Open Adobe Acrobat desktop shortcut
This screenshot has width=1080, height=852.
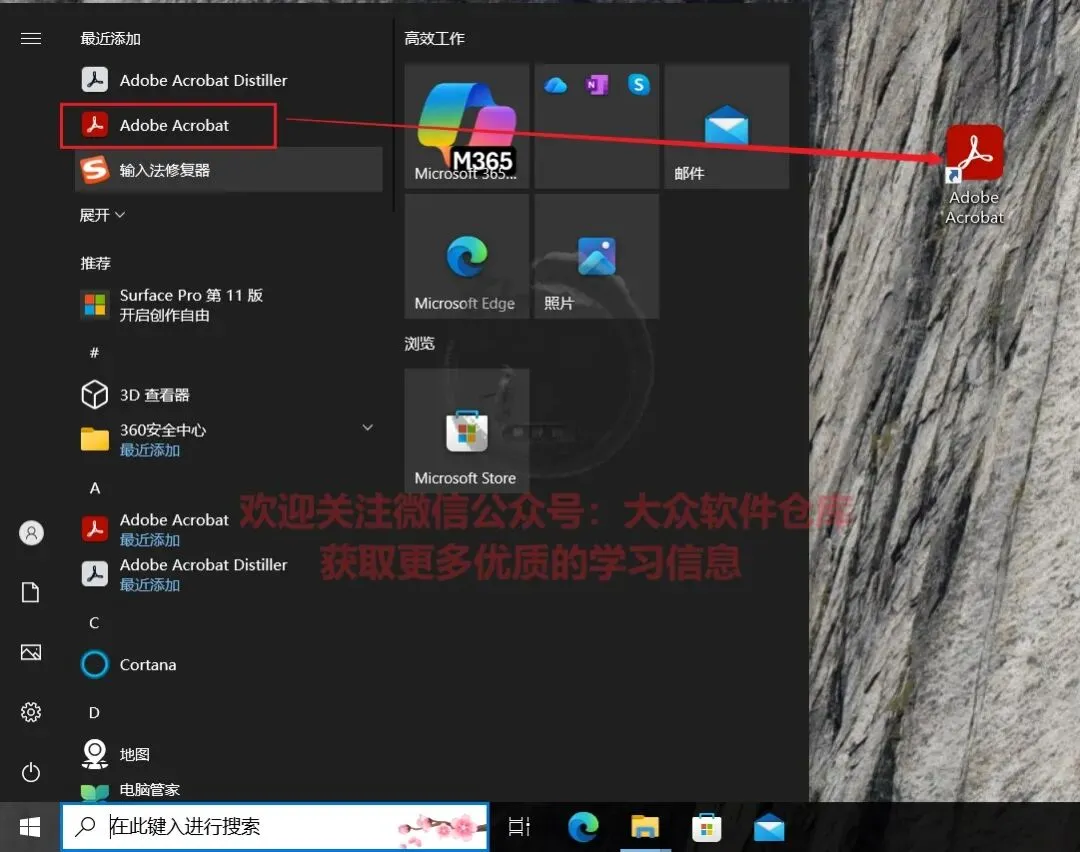coord(974,175)
